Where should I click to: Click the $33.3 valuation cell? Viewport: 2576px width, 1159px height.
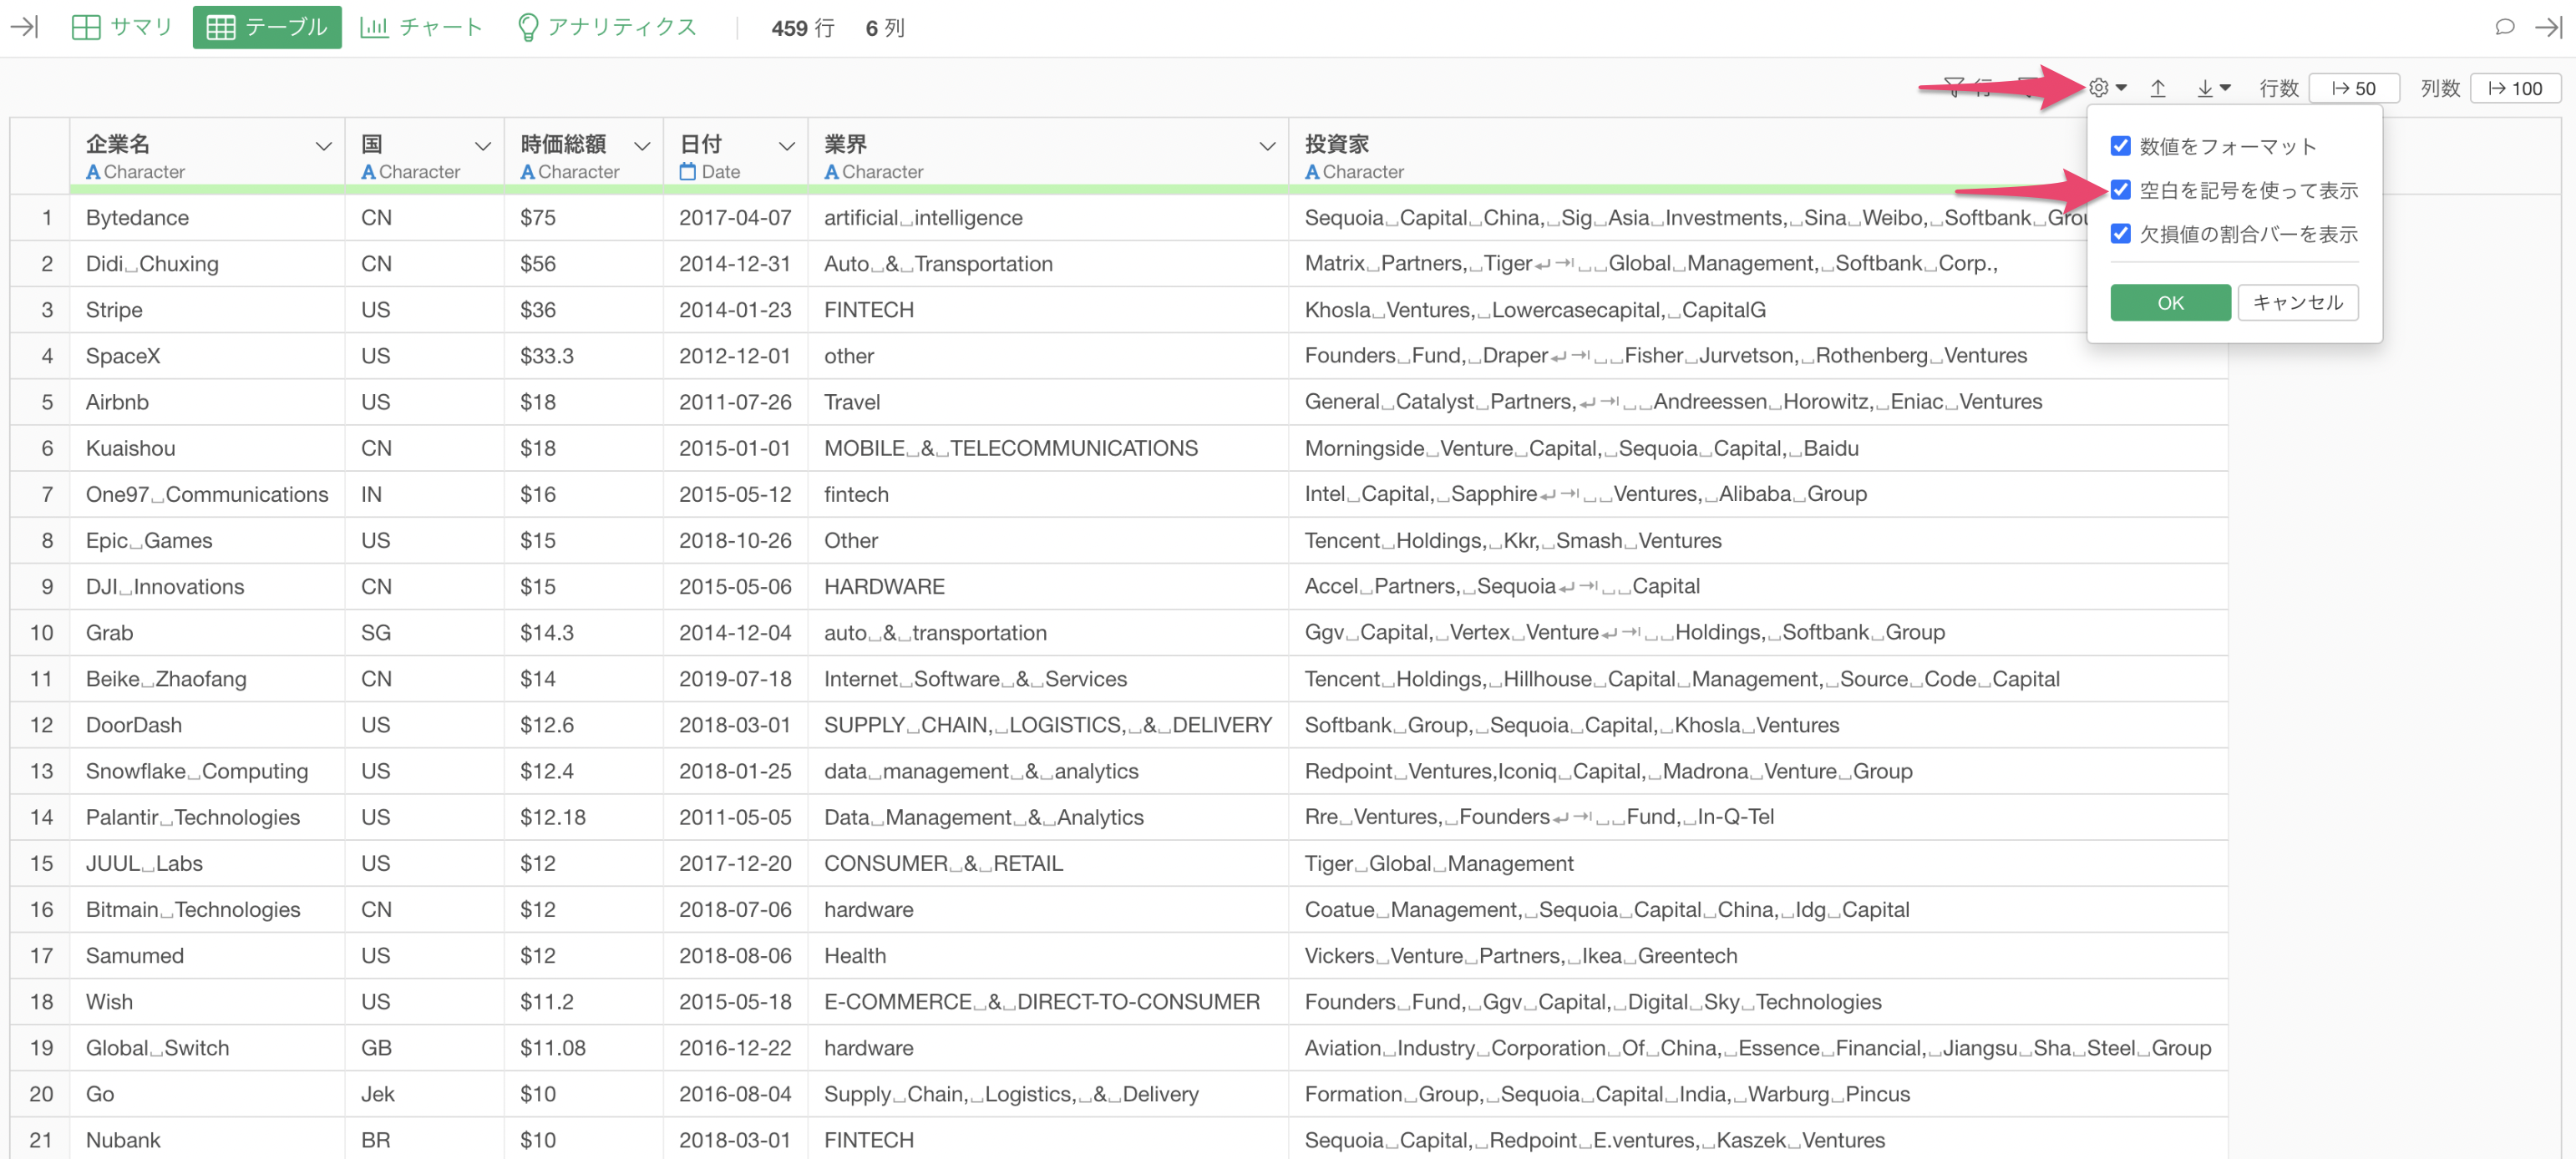click(x=584, y=355)
